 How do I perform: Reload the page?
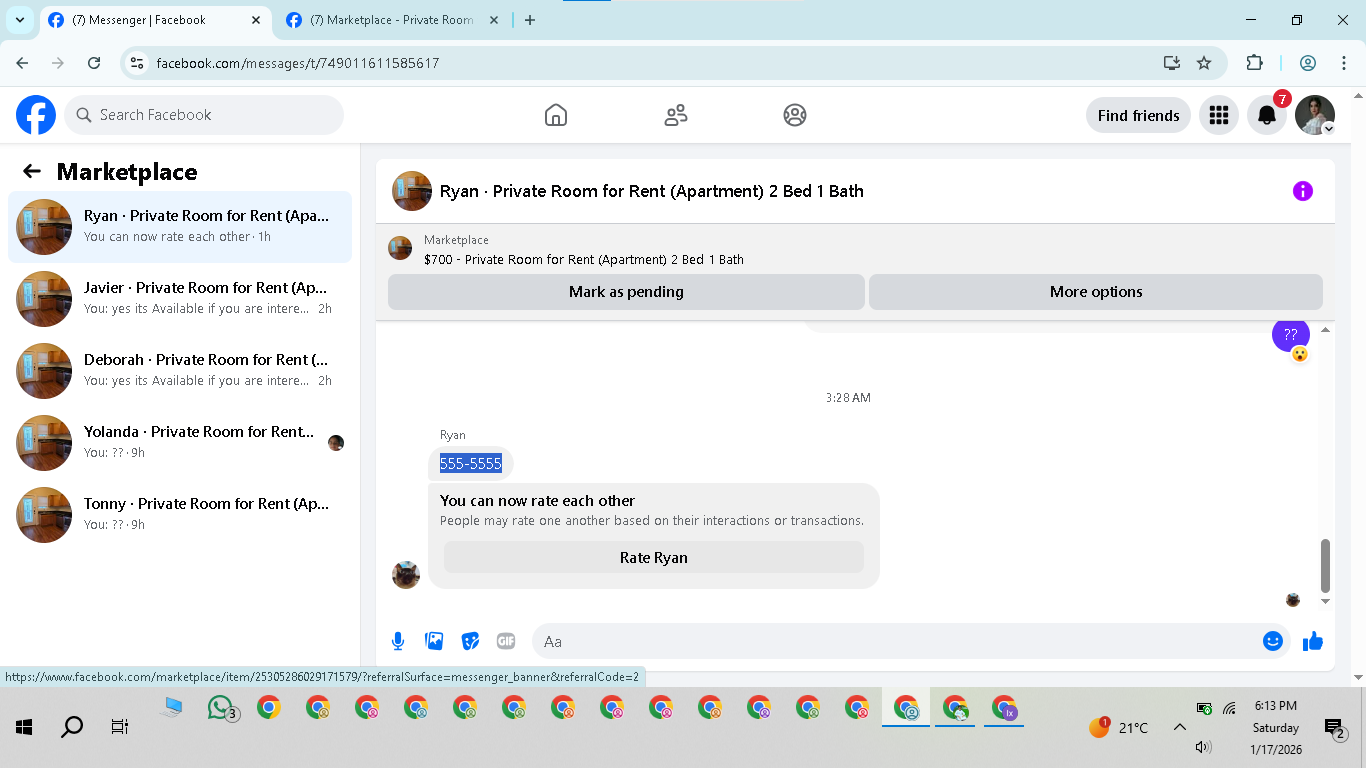94,63
